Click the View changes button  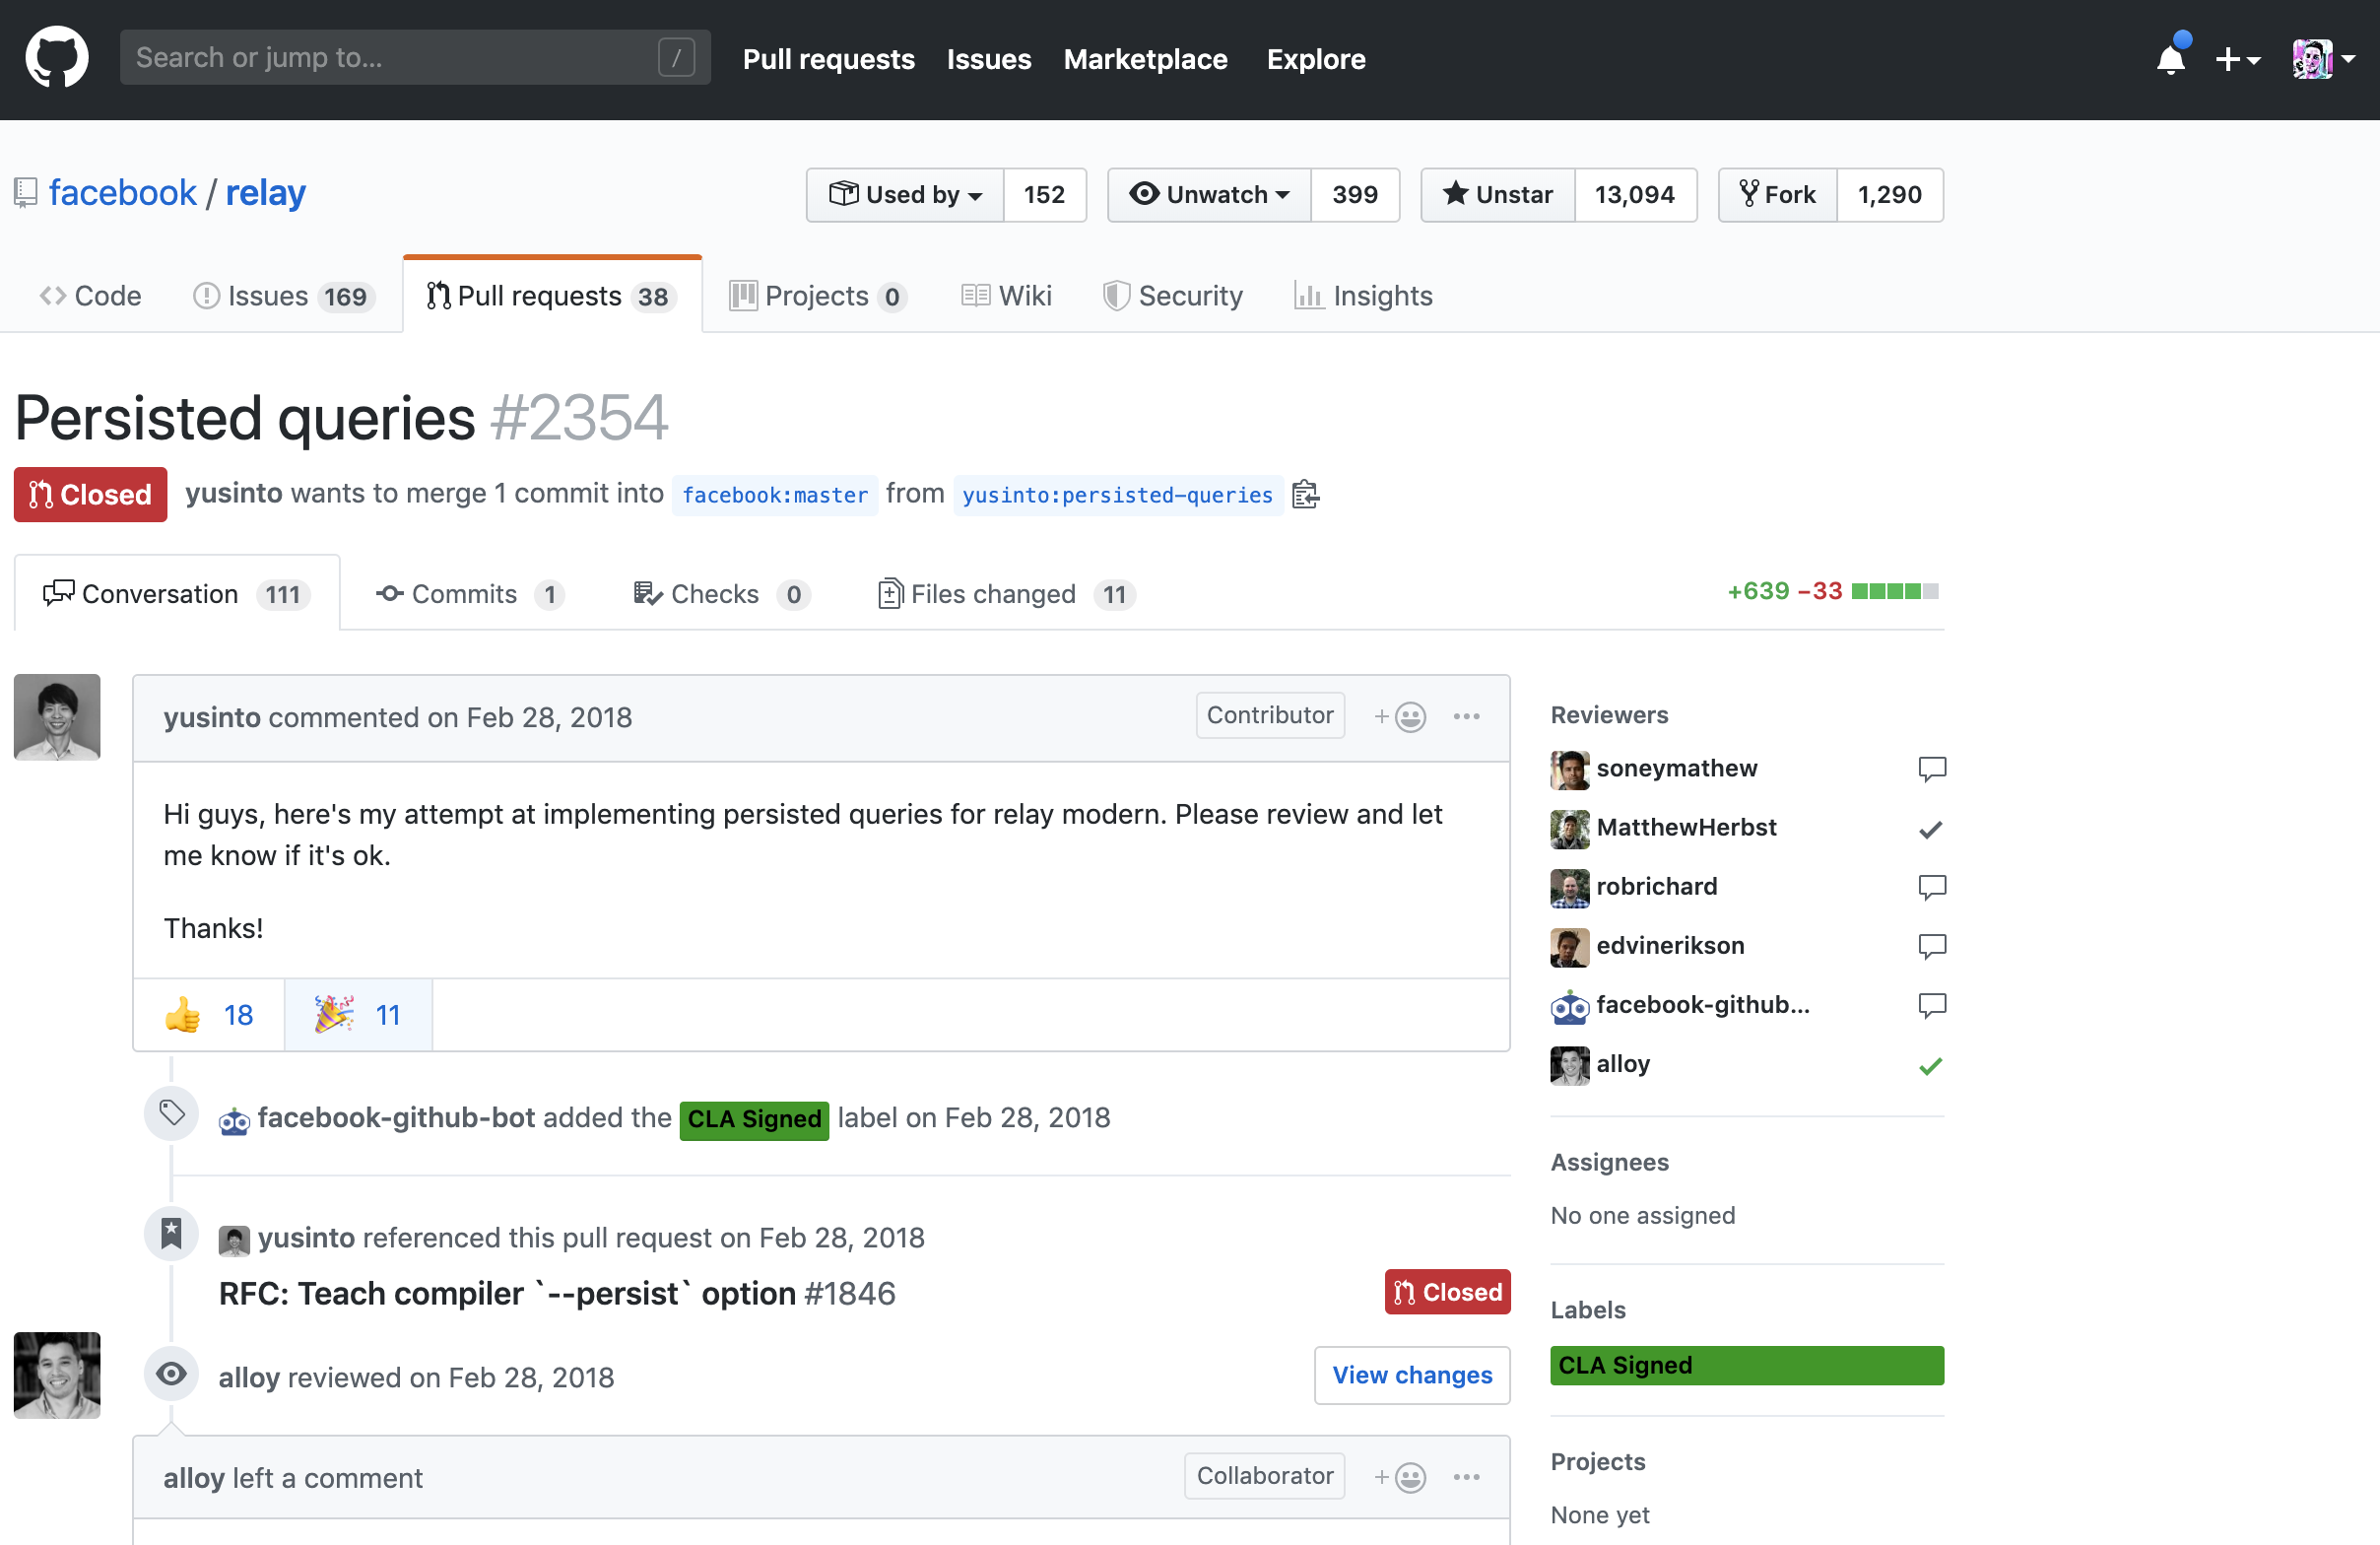(1411, 1375)
